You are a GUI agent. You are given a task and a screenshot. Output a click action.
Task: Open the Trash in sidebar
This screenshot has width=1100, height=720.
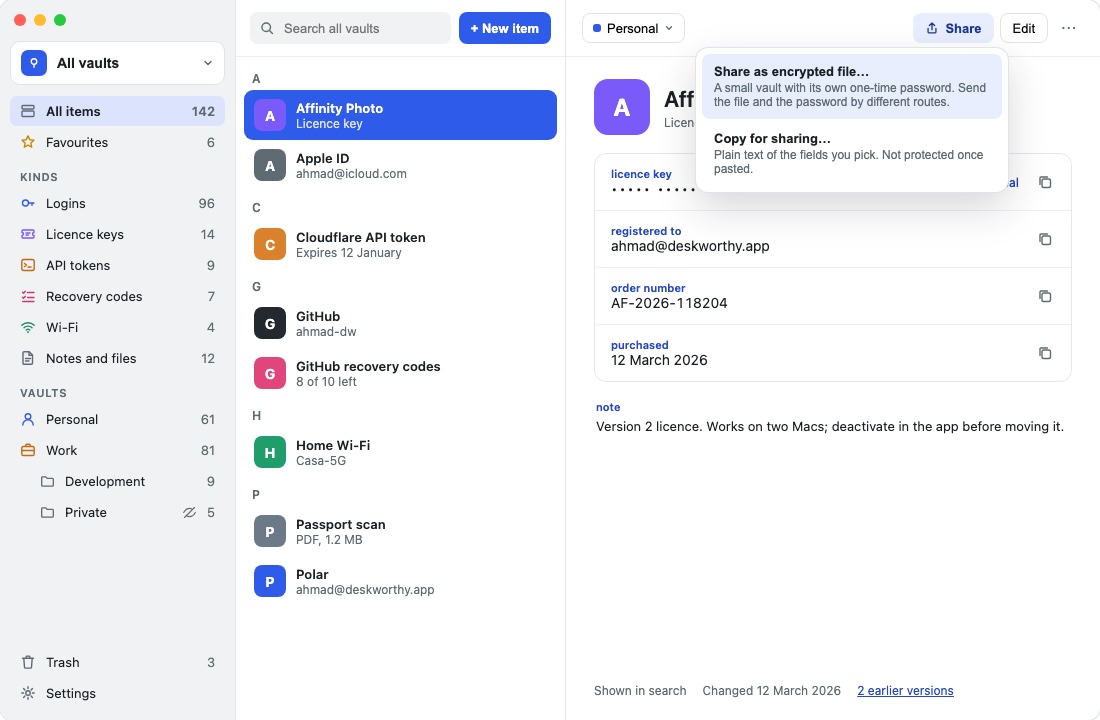[117, 662]
